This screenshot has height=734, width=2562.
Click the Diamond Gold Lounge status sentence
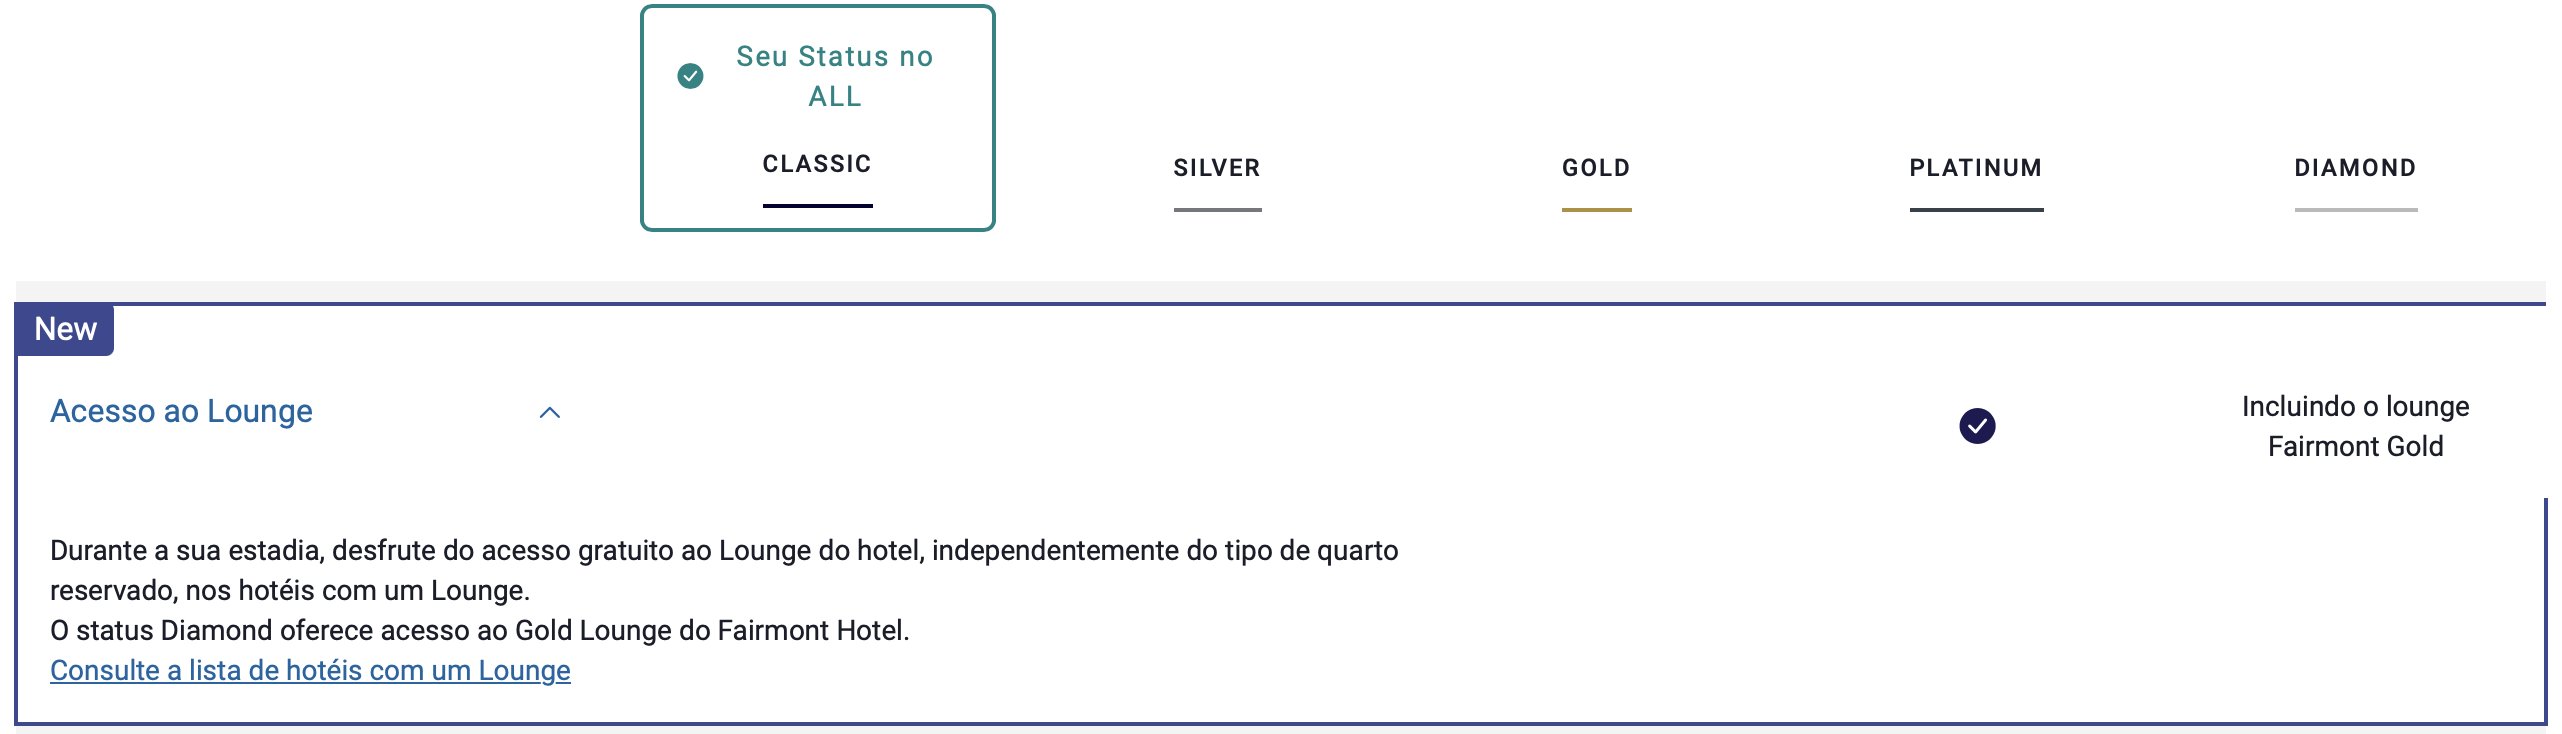(480, 630)
